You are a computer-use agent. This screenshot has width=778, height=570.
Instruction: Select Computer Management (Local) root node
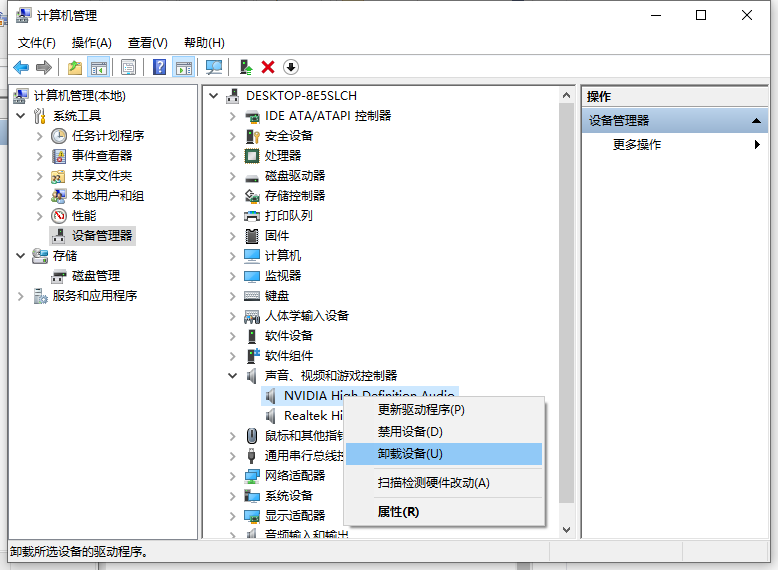pyautogui.click(x=79, y=96)
